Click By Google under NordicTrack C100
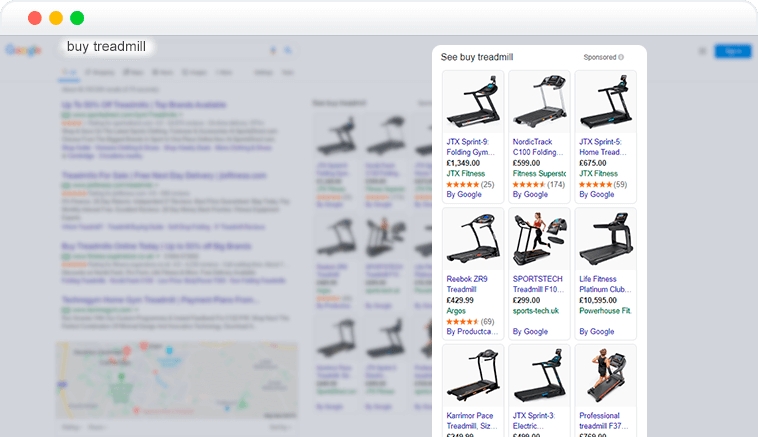Screen dimensions: 758x437 pos(530,194)
